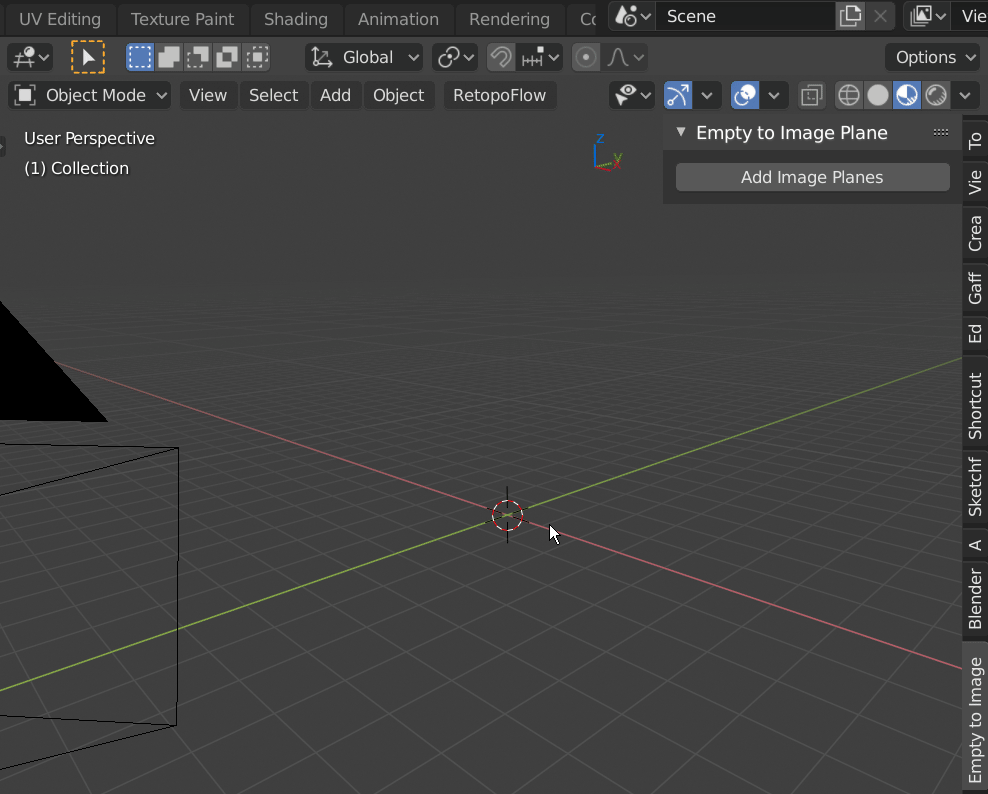Click the copy new Scene icon
Viewport: 988px width, 794px height.
pos(853,16)
